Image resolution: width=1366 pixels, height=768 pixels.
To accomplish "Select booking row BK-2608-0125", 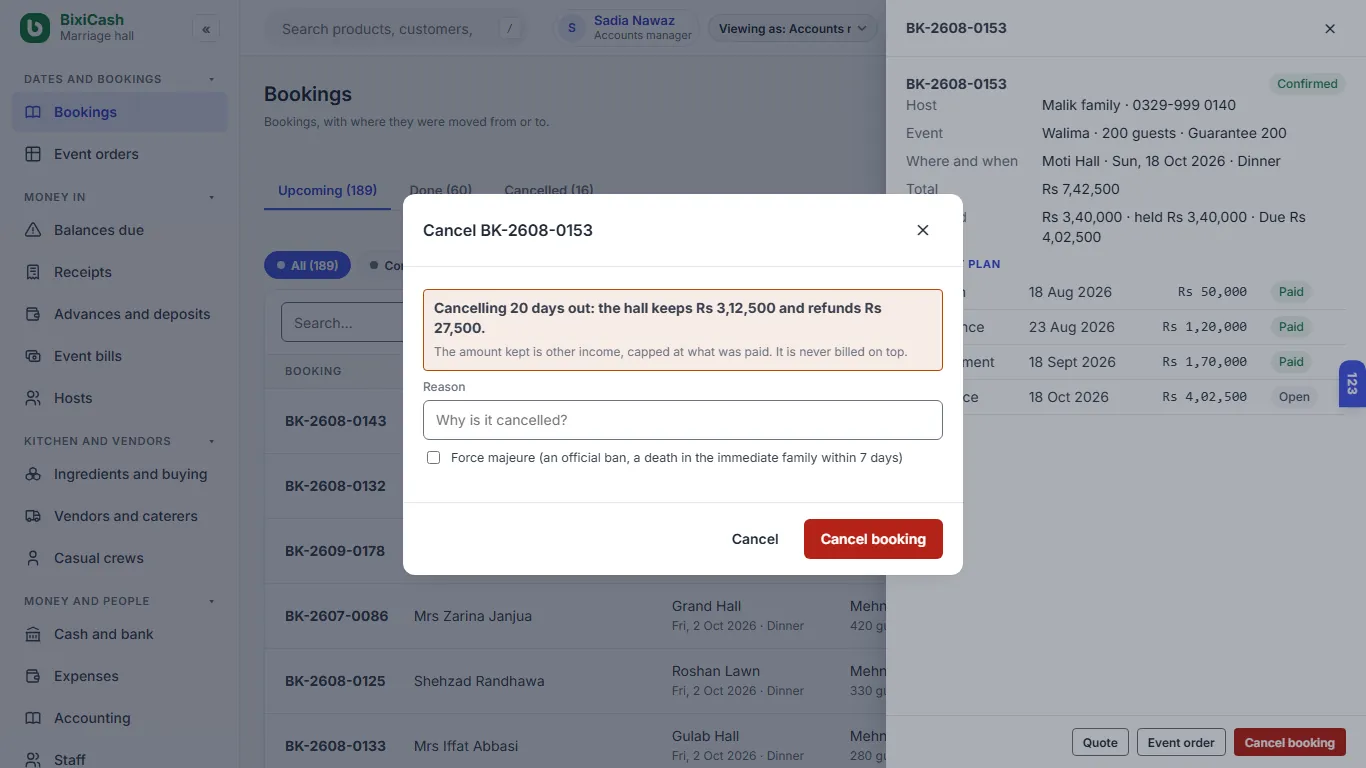I will point(575,681).
